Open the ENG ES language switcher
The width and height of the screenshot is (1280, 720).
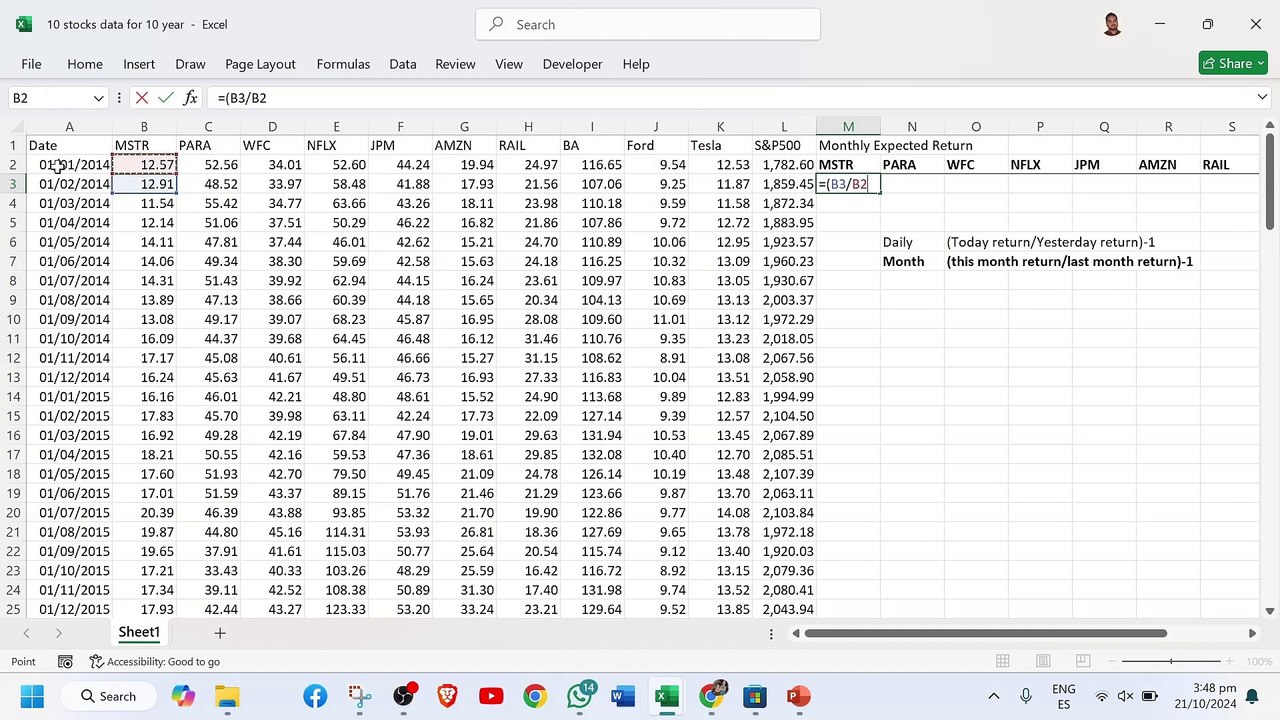tap(1064, 696)
